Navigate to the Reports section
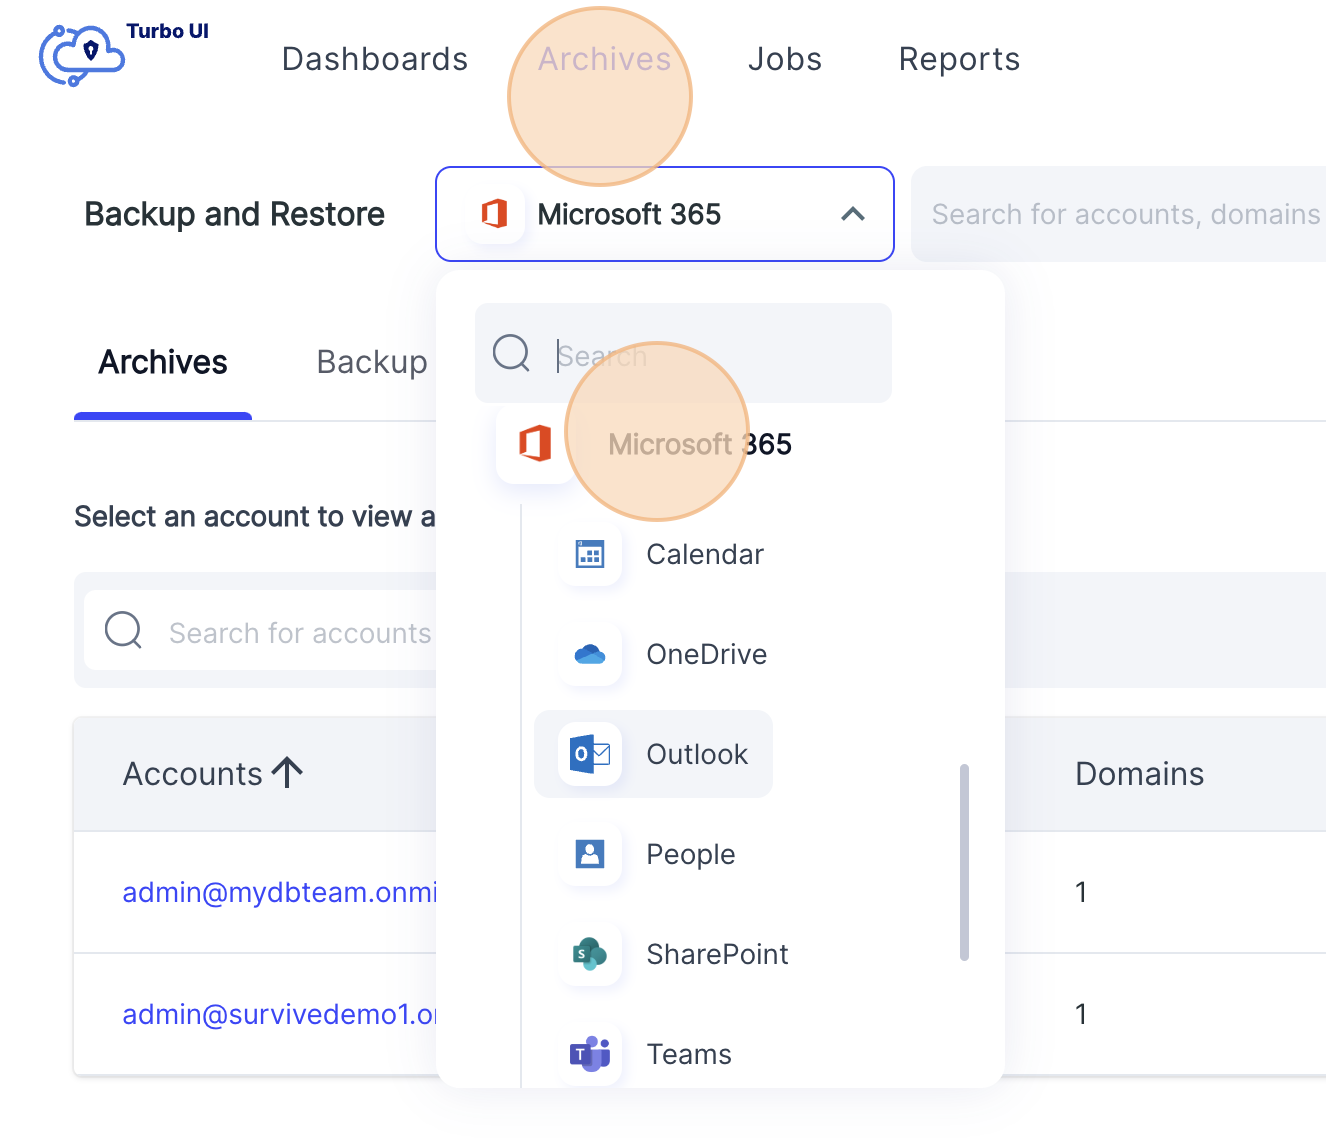Viewport: 1326px width, 1140px height. pyautogui.click(x=958, y=59)
